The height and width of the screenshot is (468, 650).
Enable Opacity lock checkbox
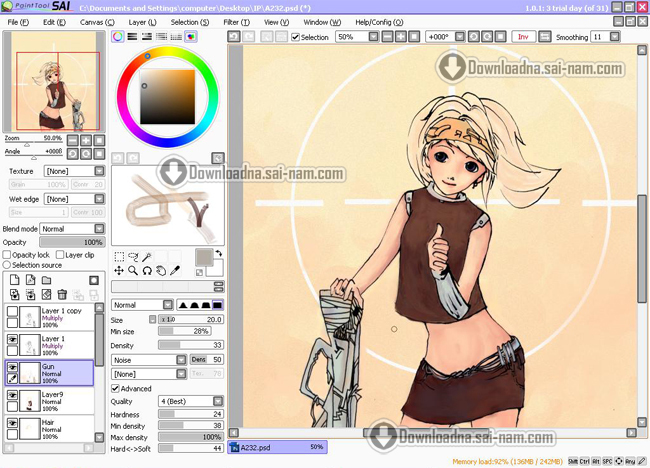(7, 255)
